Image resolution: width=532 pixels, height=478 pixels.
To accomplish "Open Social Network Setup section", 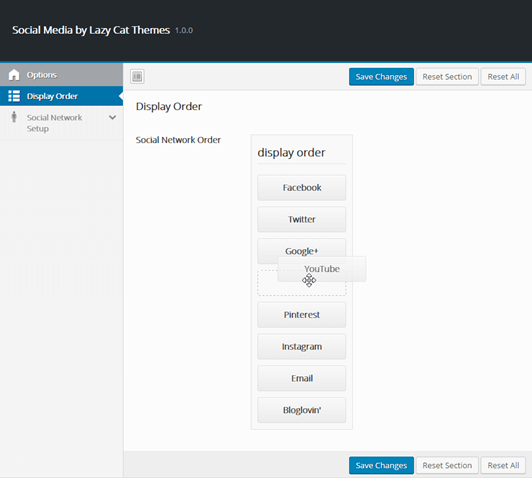I will tap(61, 123).
